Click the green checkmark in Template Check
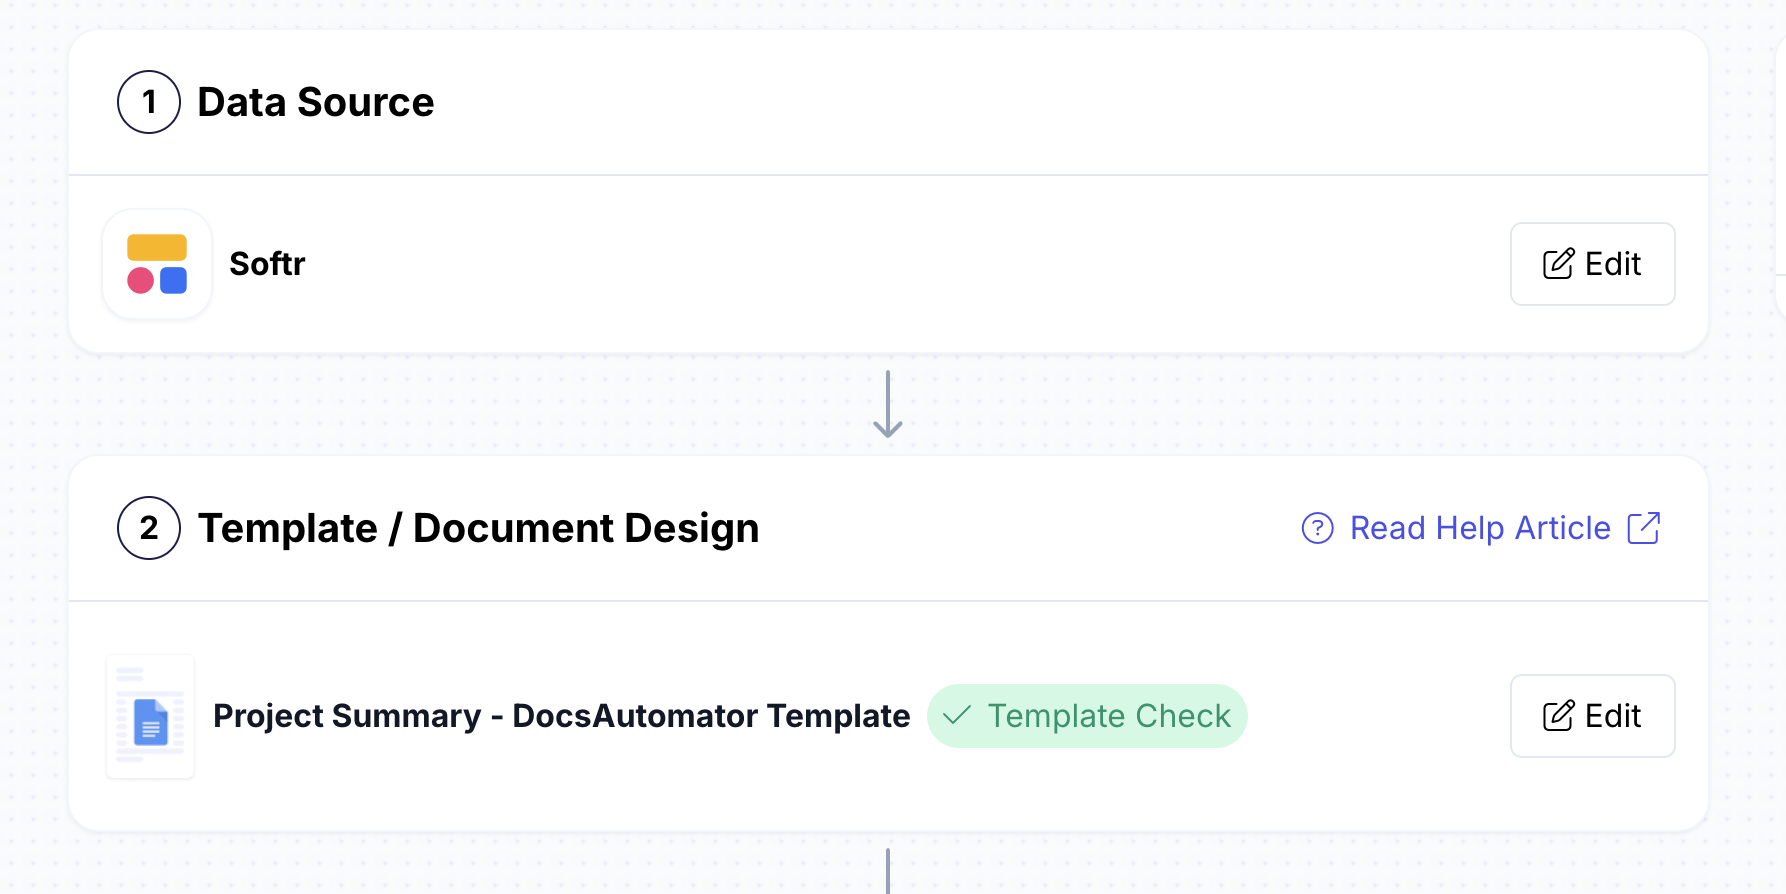Image resolution: width=1786 pixels, height=894 pixels. (957, 716)
